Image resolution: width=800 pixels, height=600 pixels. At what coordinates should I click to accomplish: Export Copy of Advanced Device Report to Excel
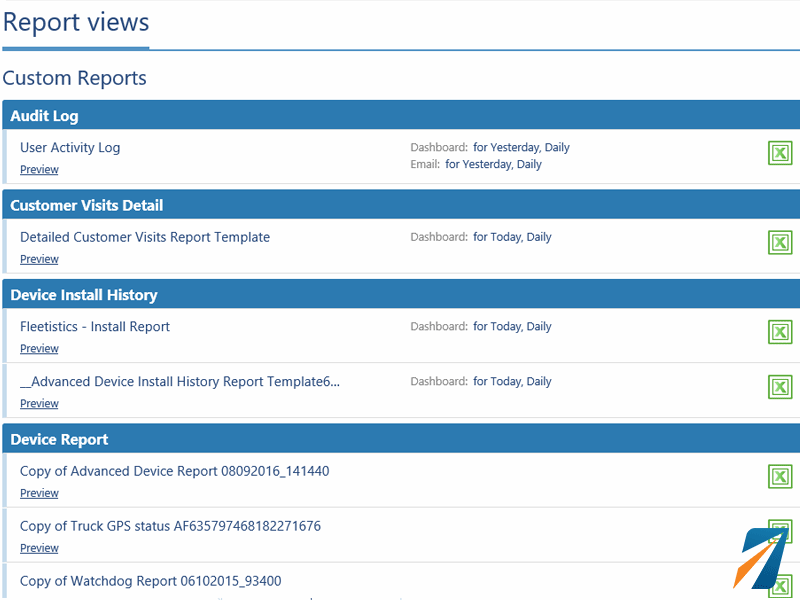click(780, 478)
